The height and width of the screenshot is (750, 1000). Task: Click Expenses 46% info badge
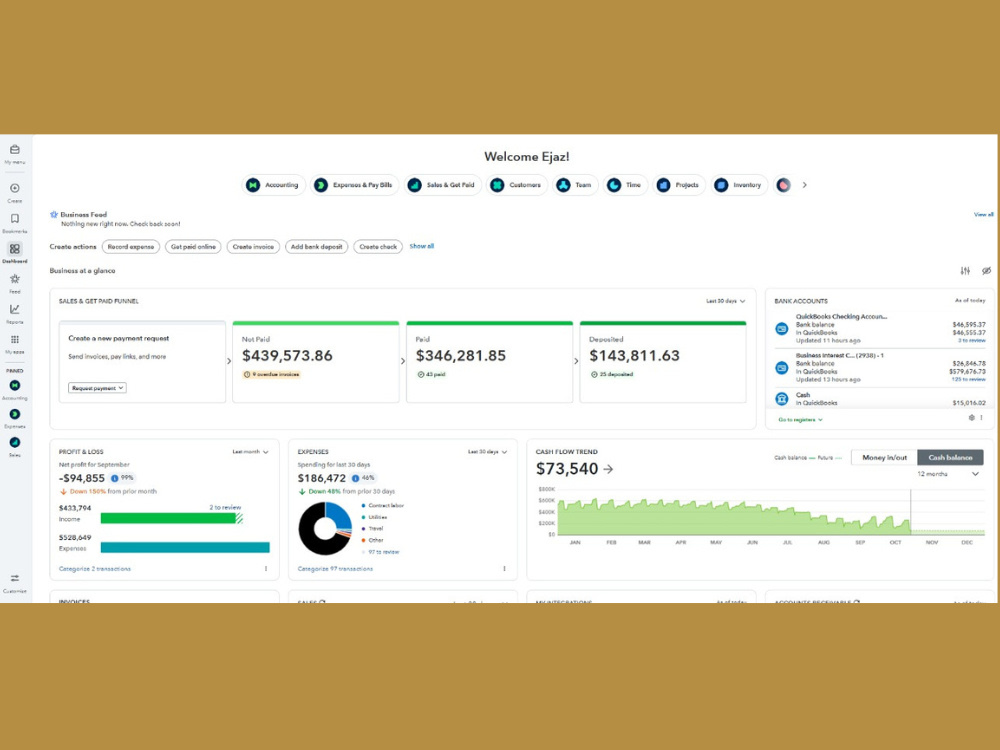pos(364,478)
